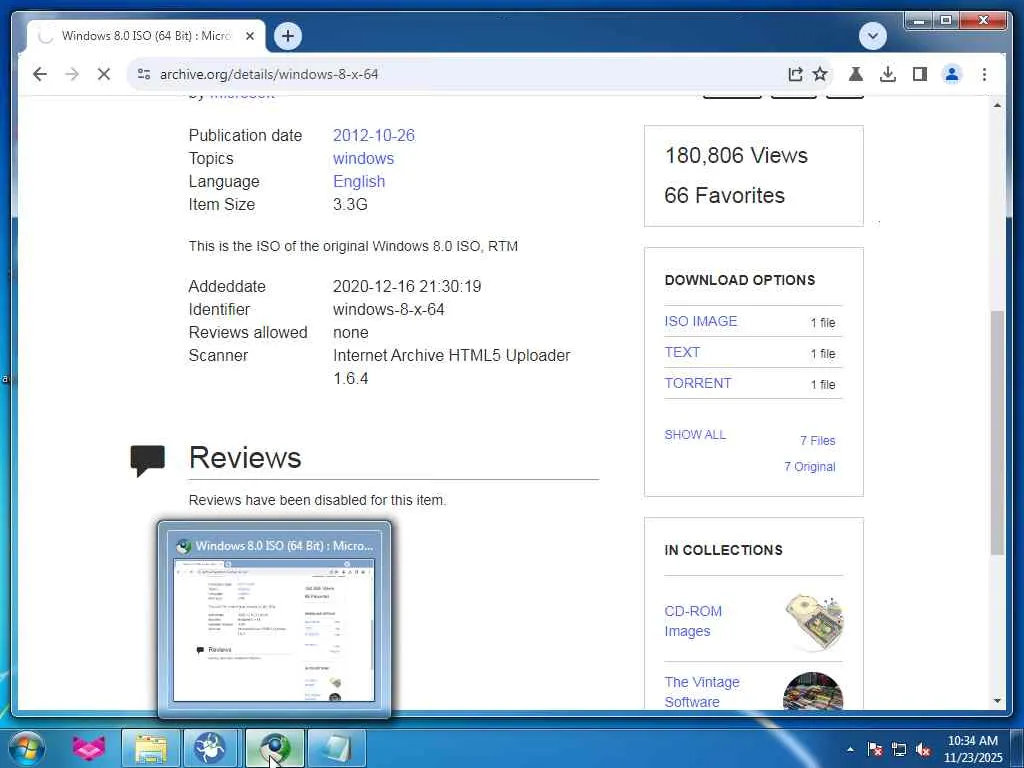Open the windows topic link
Viewport: 1024px width, 768px height.
click(x=363, y=159)
